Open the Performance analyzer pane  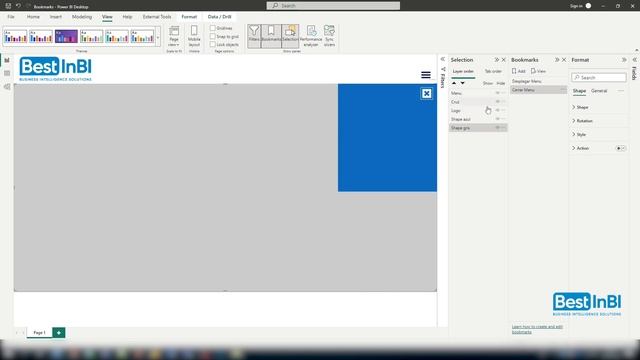(x=311, y=36)
